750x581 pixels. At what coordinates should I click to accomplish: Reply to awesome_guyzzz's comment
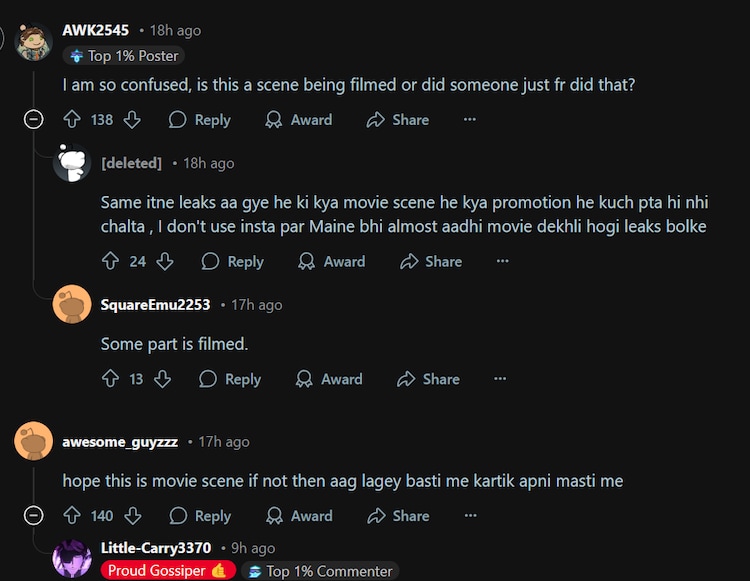coord(200,516)
